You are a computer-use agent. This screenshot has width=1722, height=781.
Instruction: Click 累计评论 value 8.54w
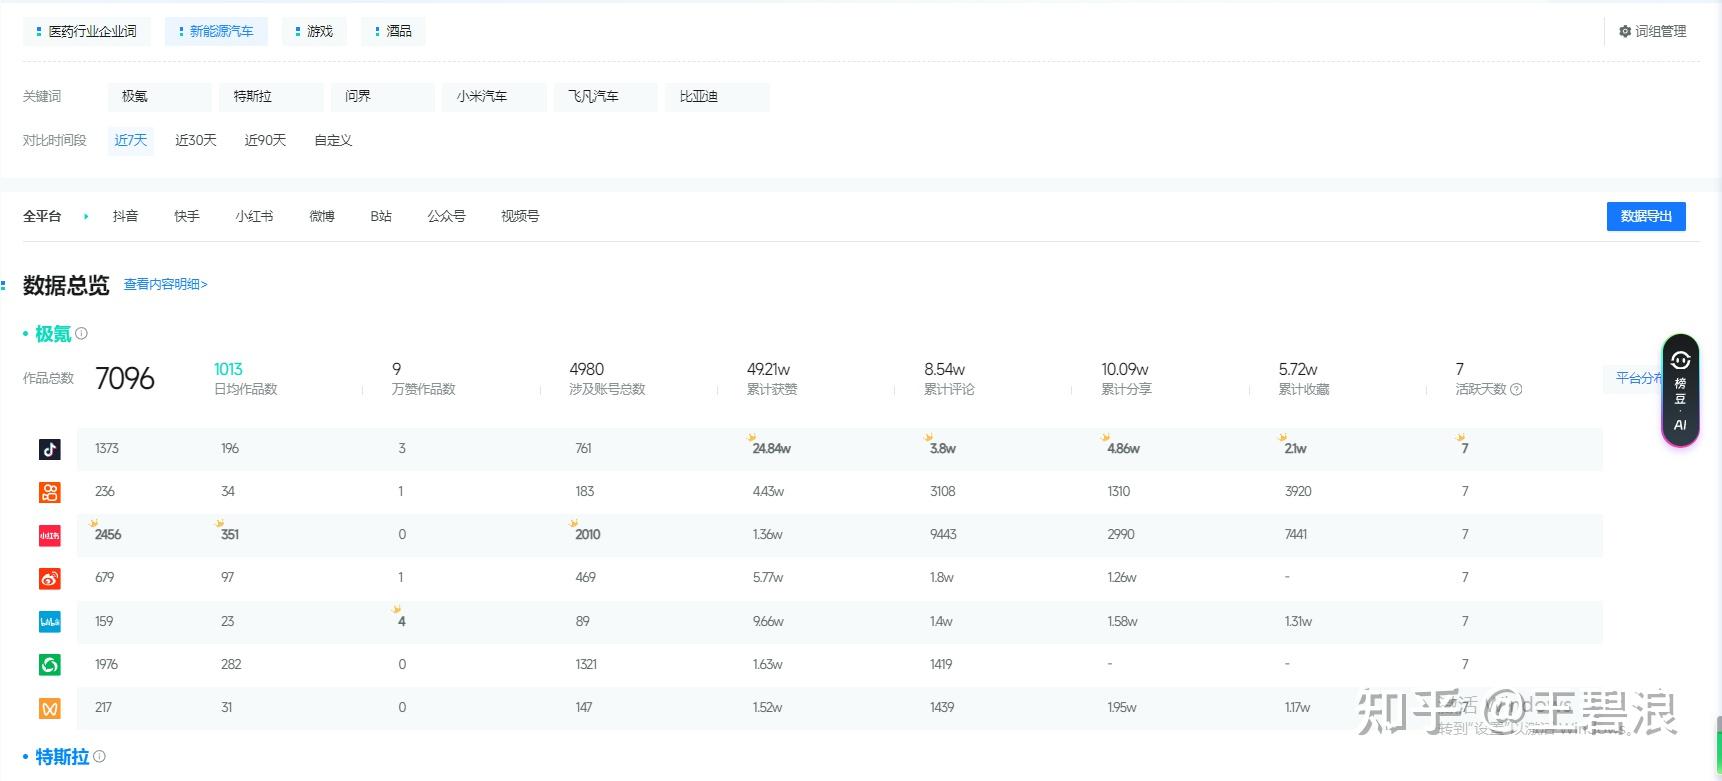[x=944, y=369]
